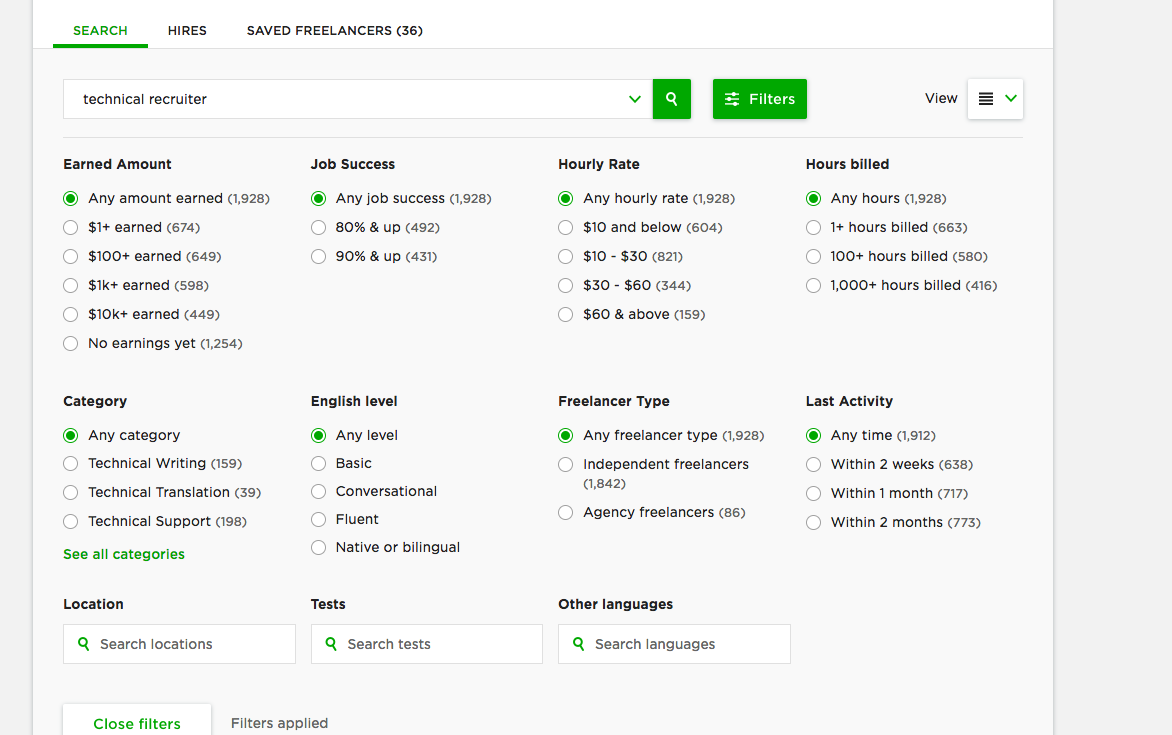
Task: Switch to the Hires tab
Action: 187,31
